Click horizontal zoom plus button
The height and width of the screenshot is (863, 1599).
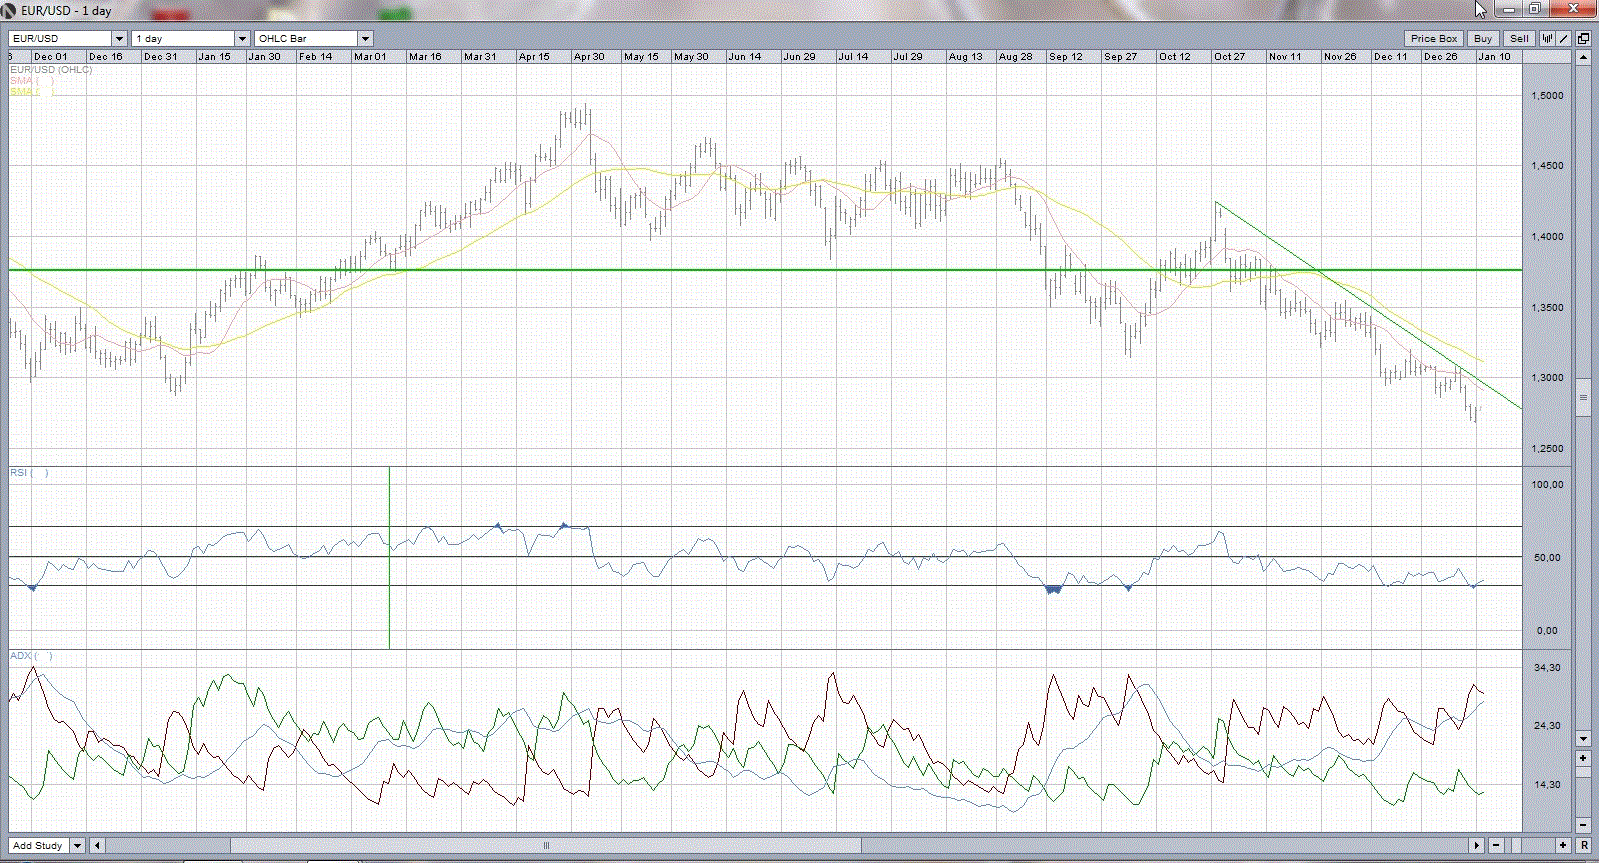[x=1564, y=845]
